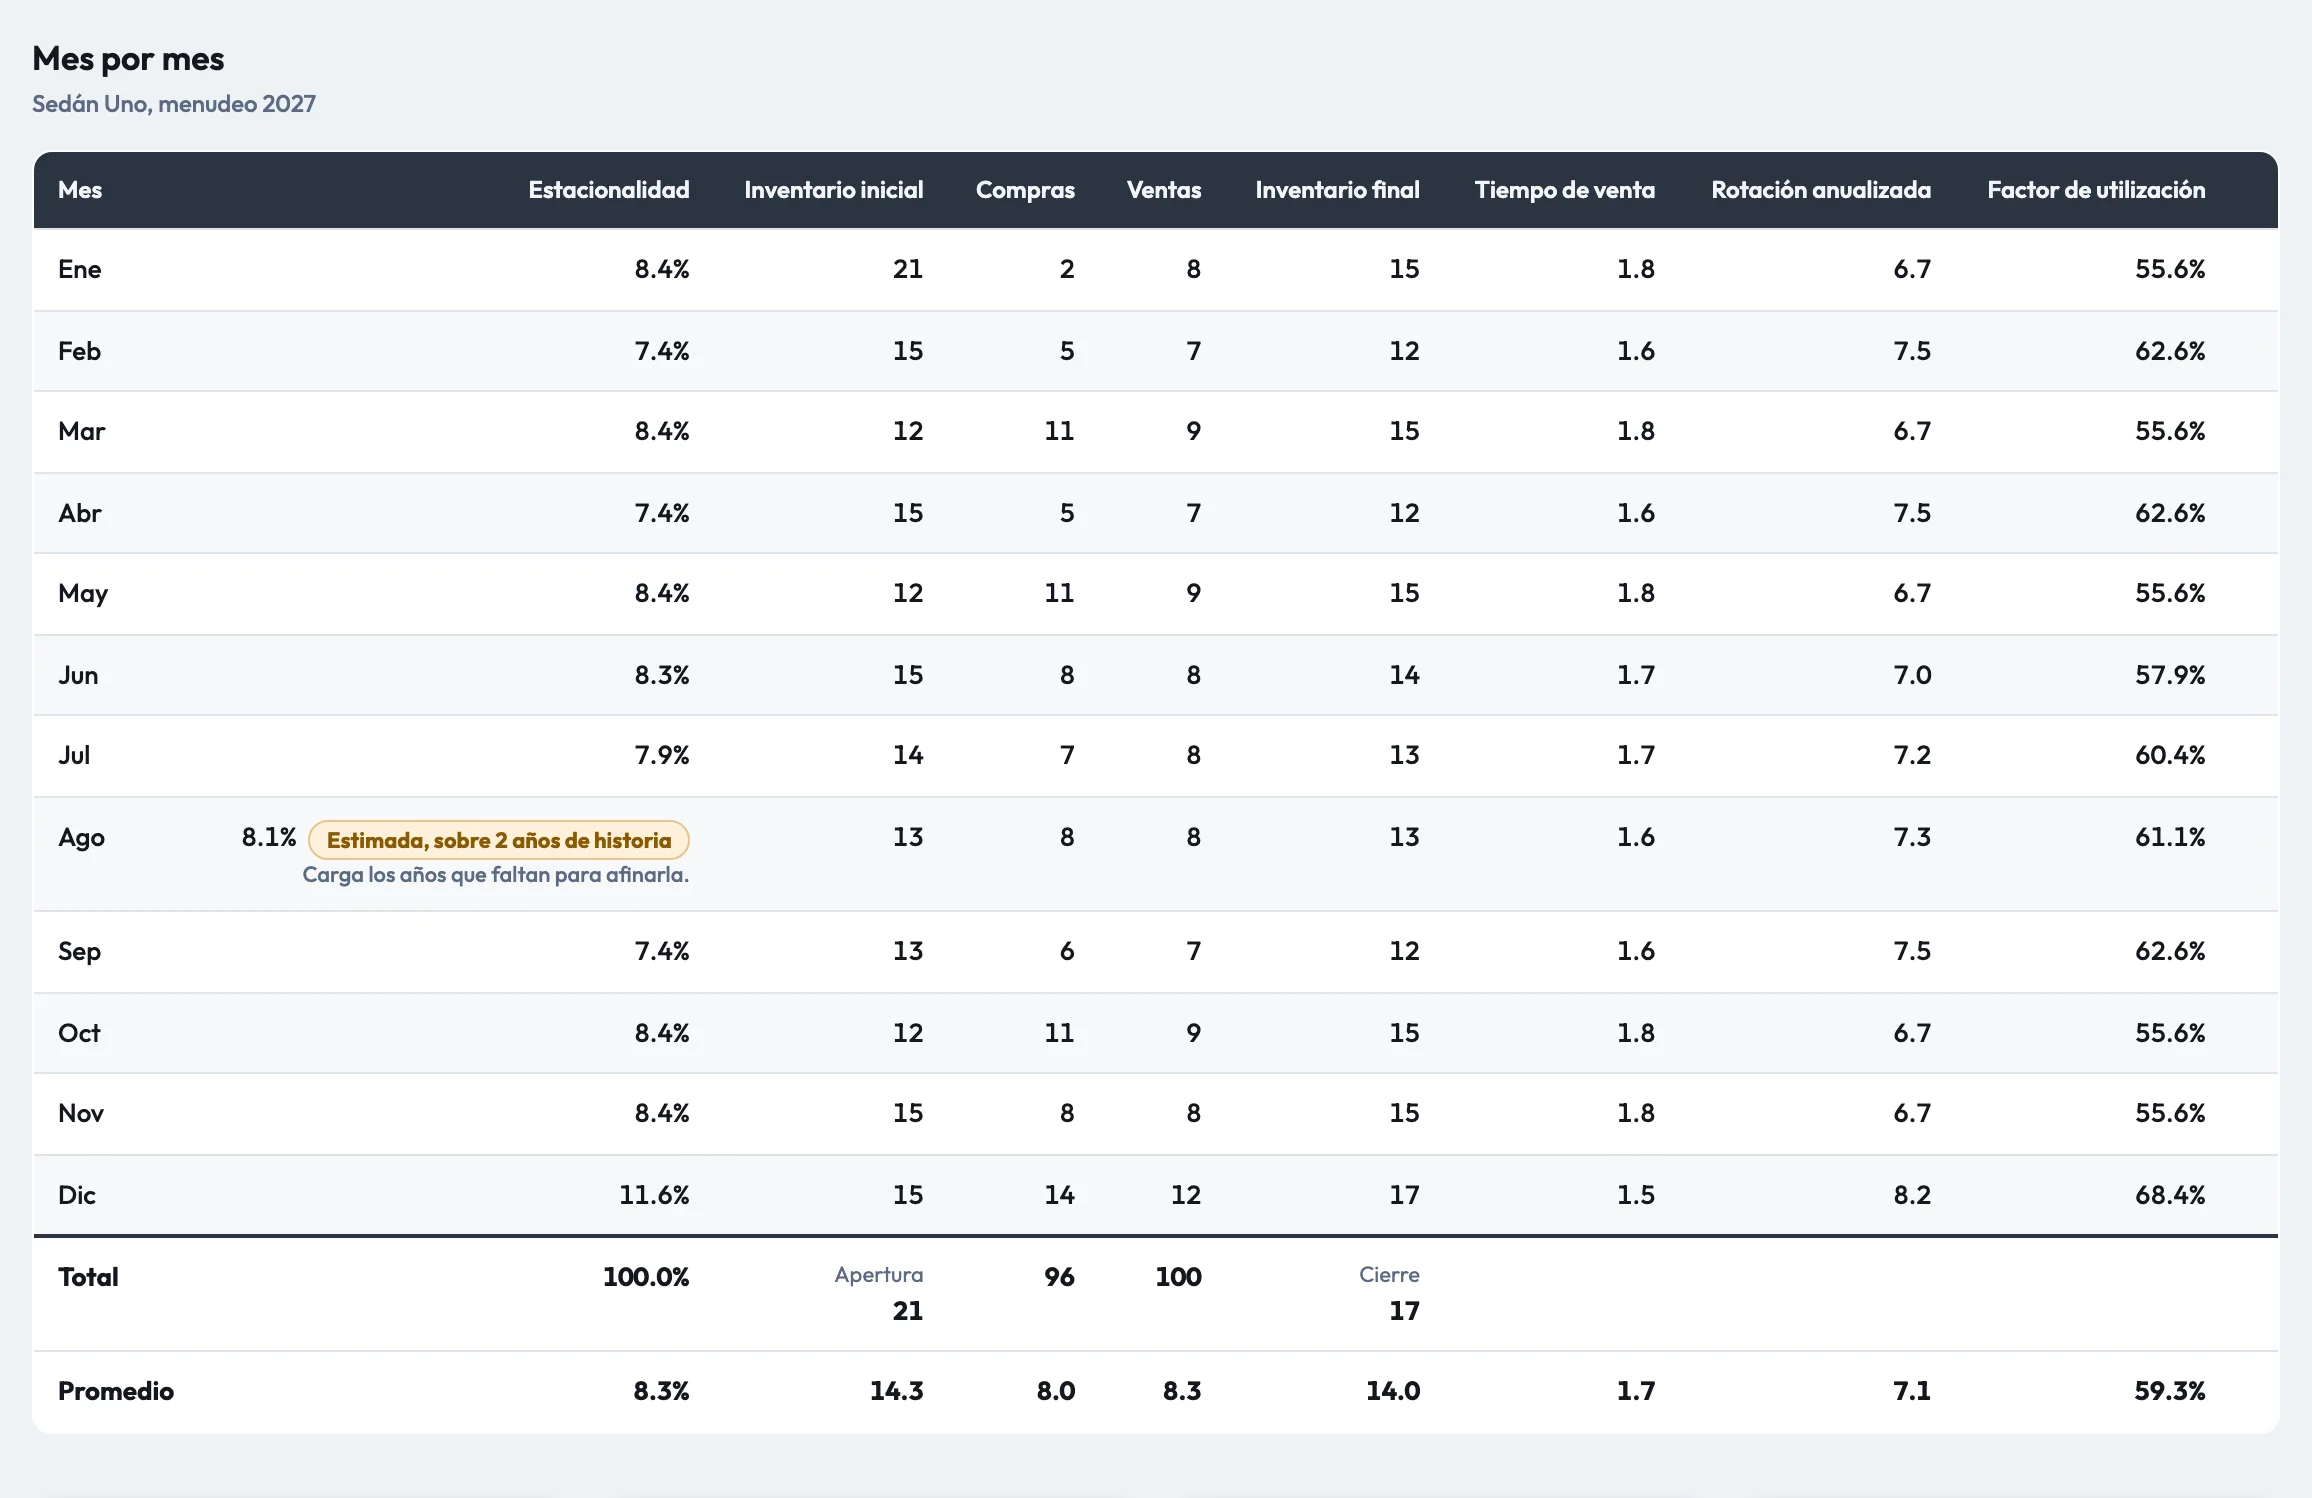
Task: Click the Ago utilization factor 61.1%
Action: point(2170,837)
